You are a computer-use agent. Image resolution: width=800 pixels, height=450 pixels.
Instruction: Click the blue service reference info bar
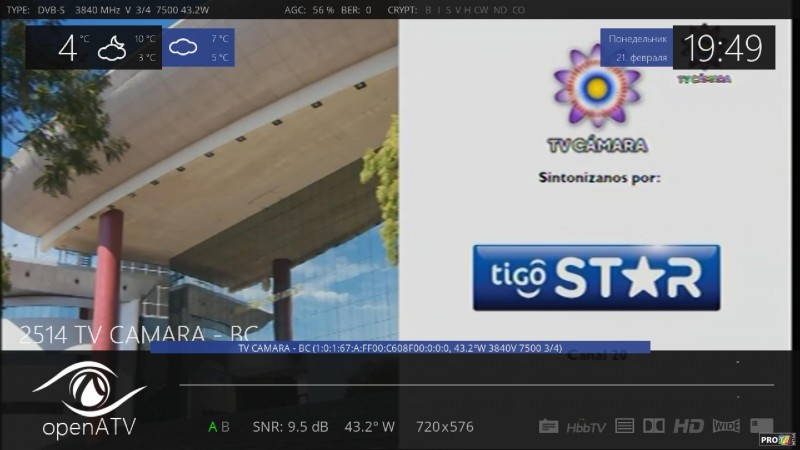pyautogui.click(x=400, y=347)
